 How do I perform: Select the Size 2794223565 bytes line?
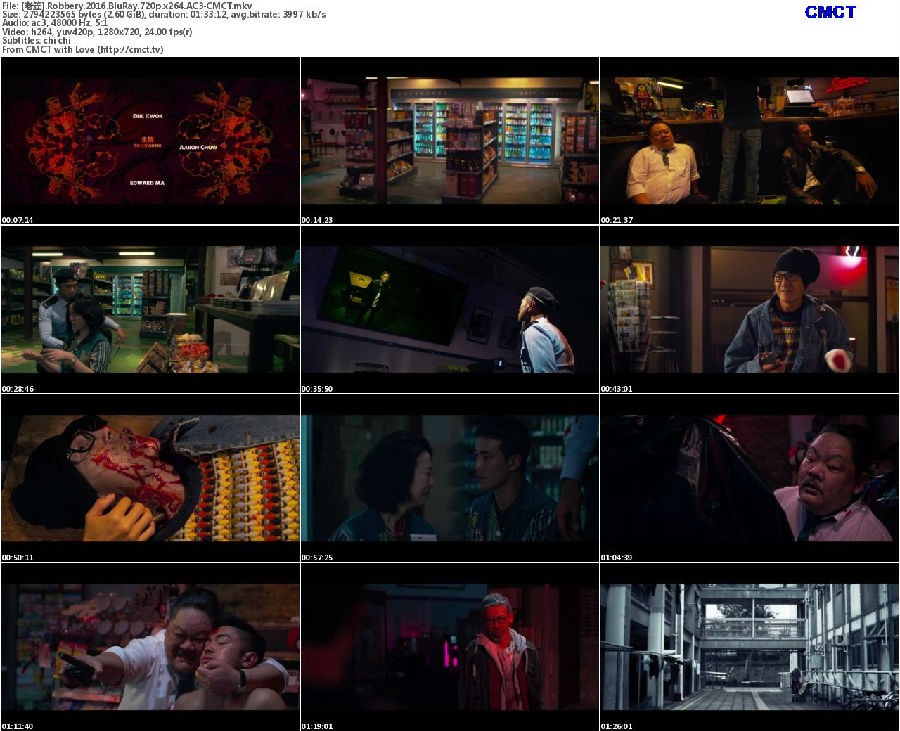coord(164,14)
